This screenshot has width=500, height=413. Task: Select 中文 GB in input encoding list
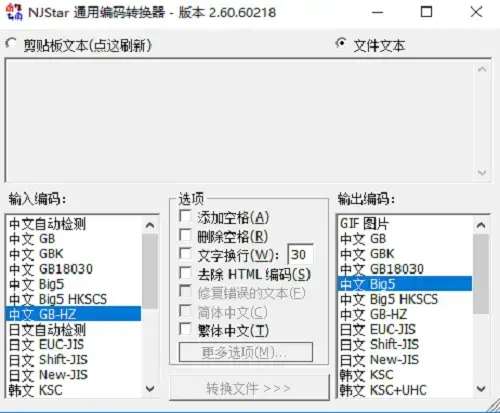pos(74,239)
